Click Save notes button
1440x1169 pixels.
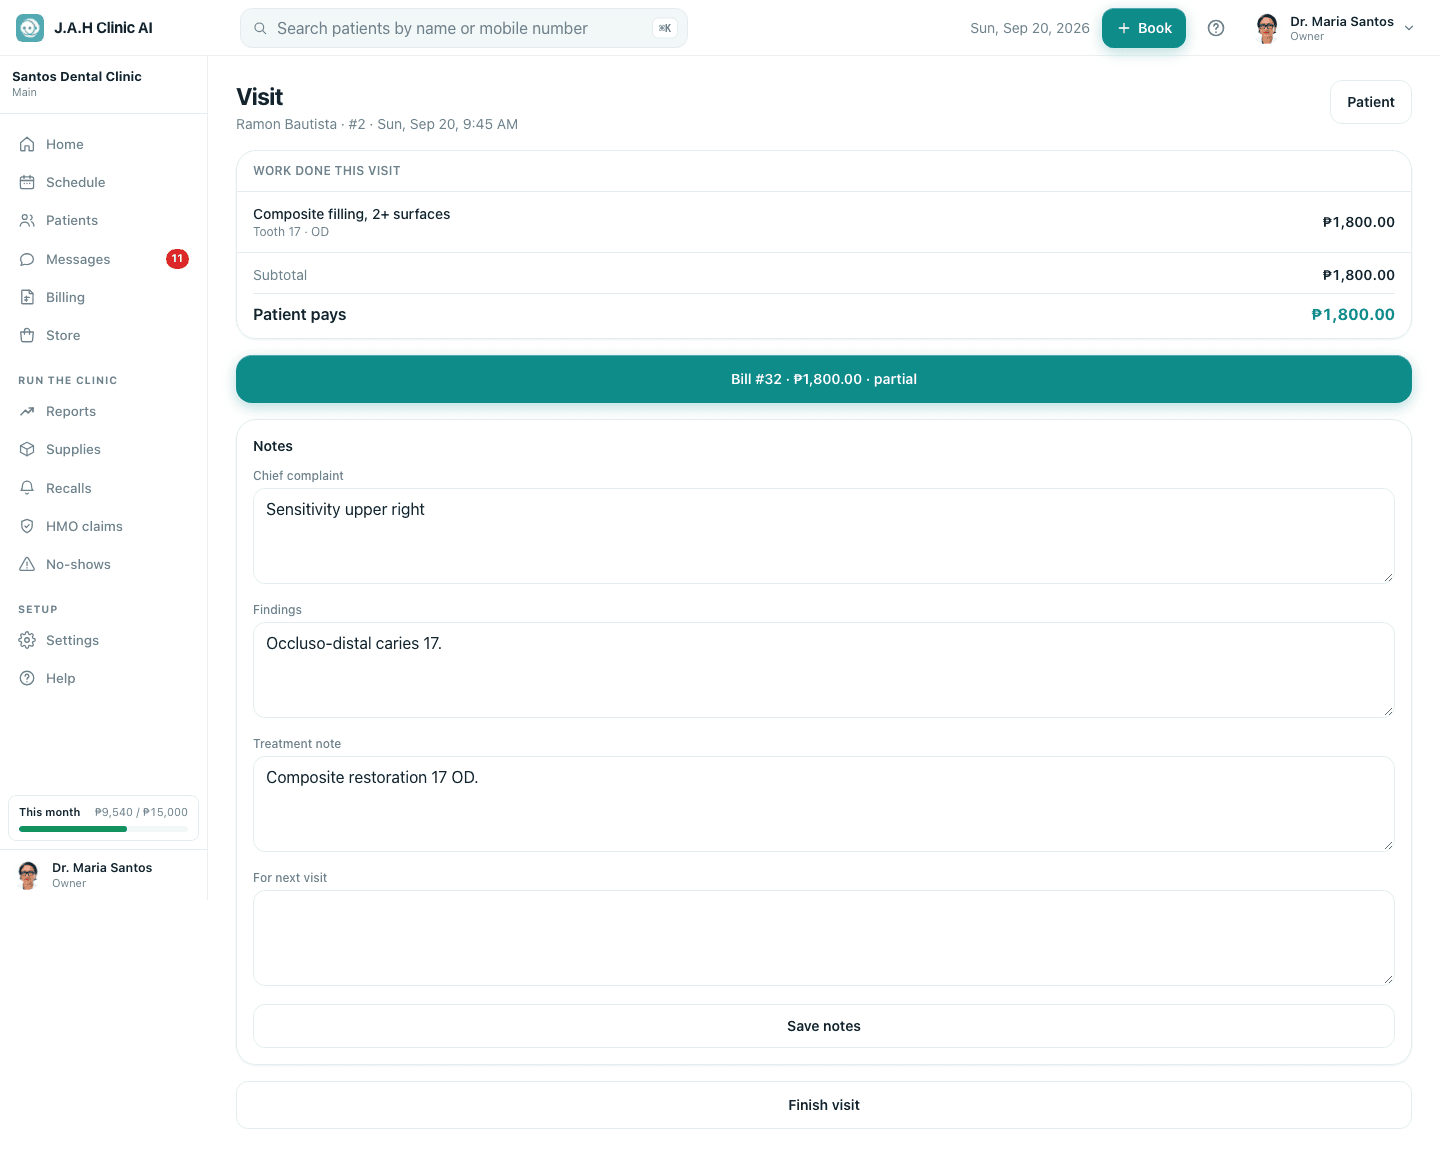(824, 1026)
